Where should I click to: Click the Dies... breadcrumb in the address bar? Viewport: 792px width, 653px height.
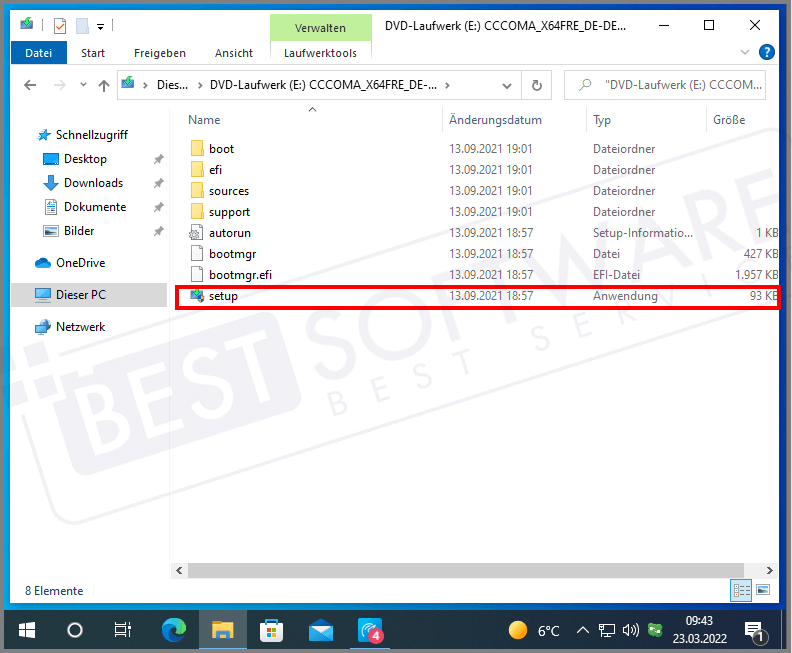tap(172, 85)
